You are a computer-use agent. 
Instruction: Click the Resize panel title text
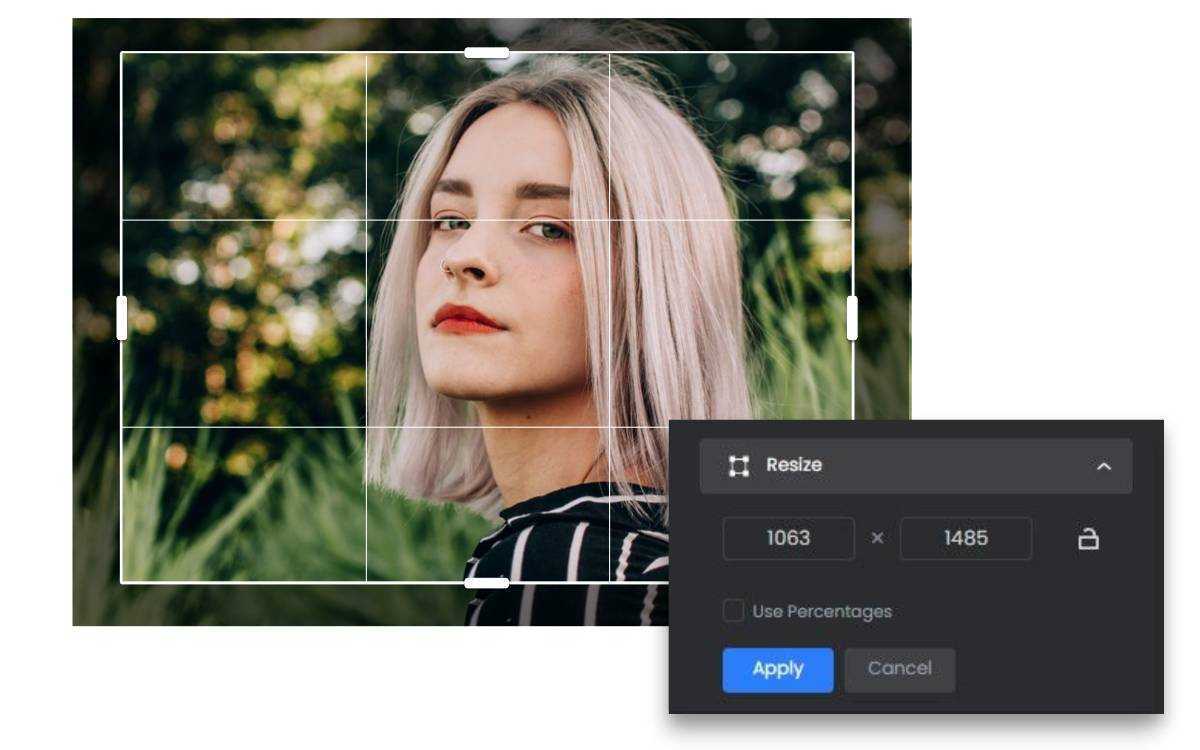point(794,464)
